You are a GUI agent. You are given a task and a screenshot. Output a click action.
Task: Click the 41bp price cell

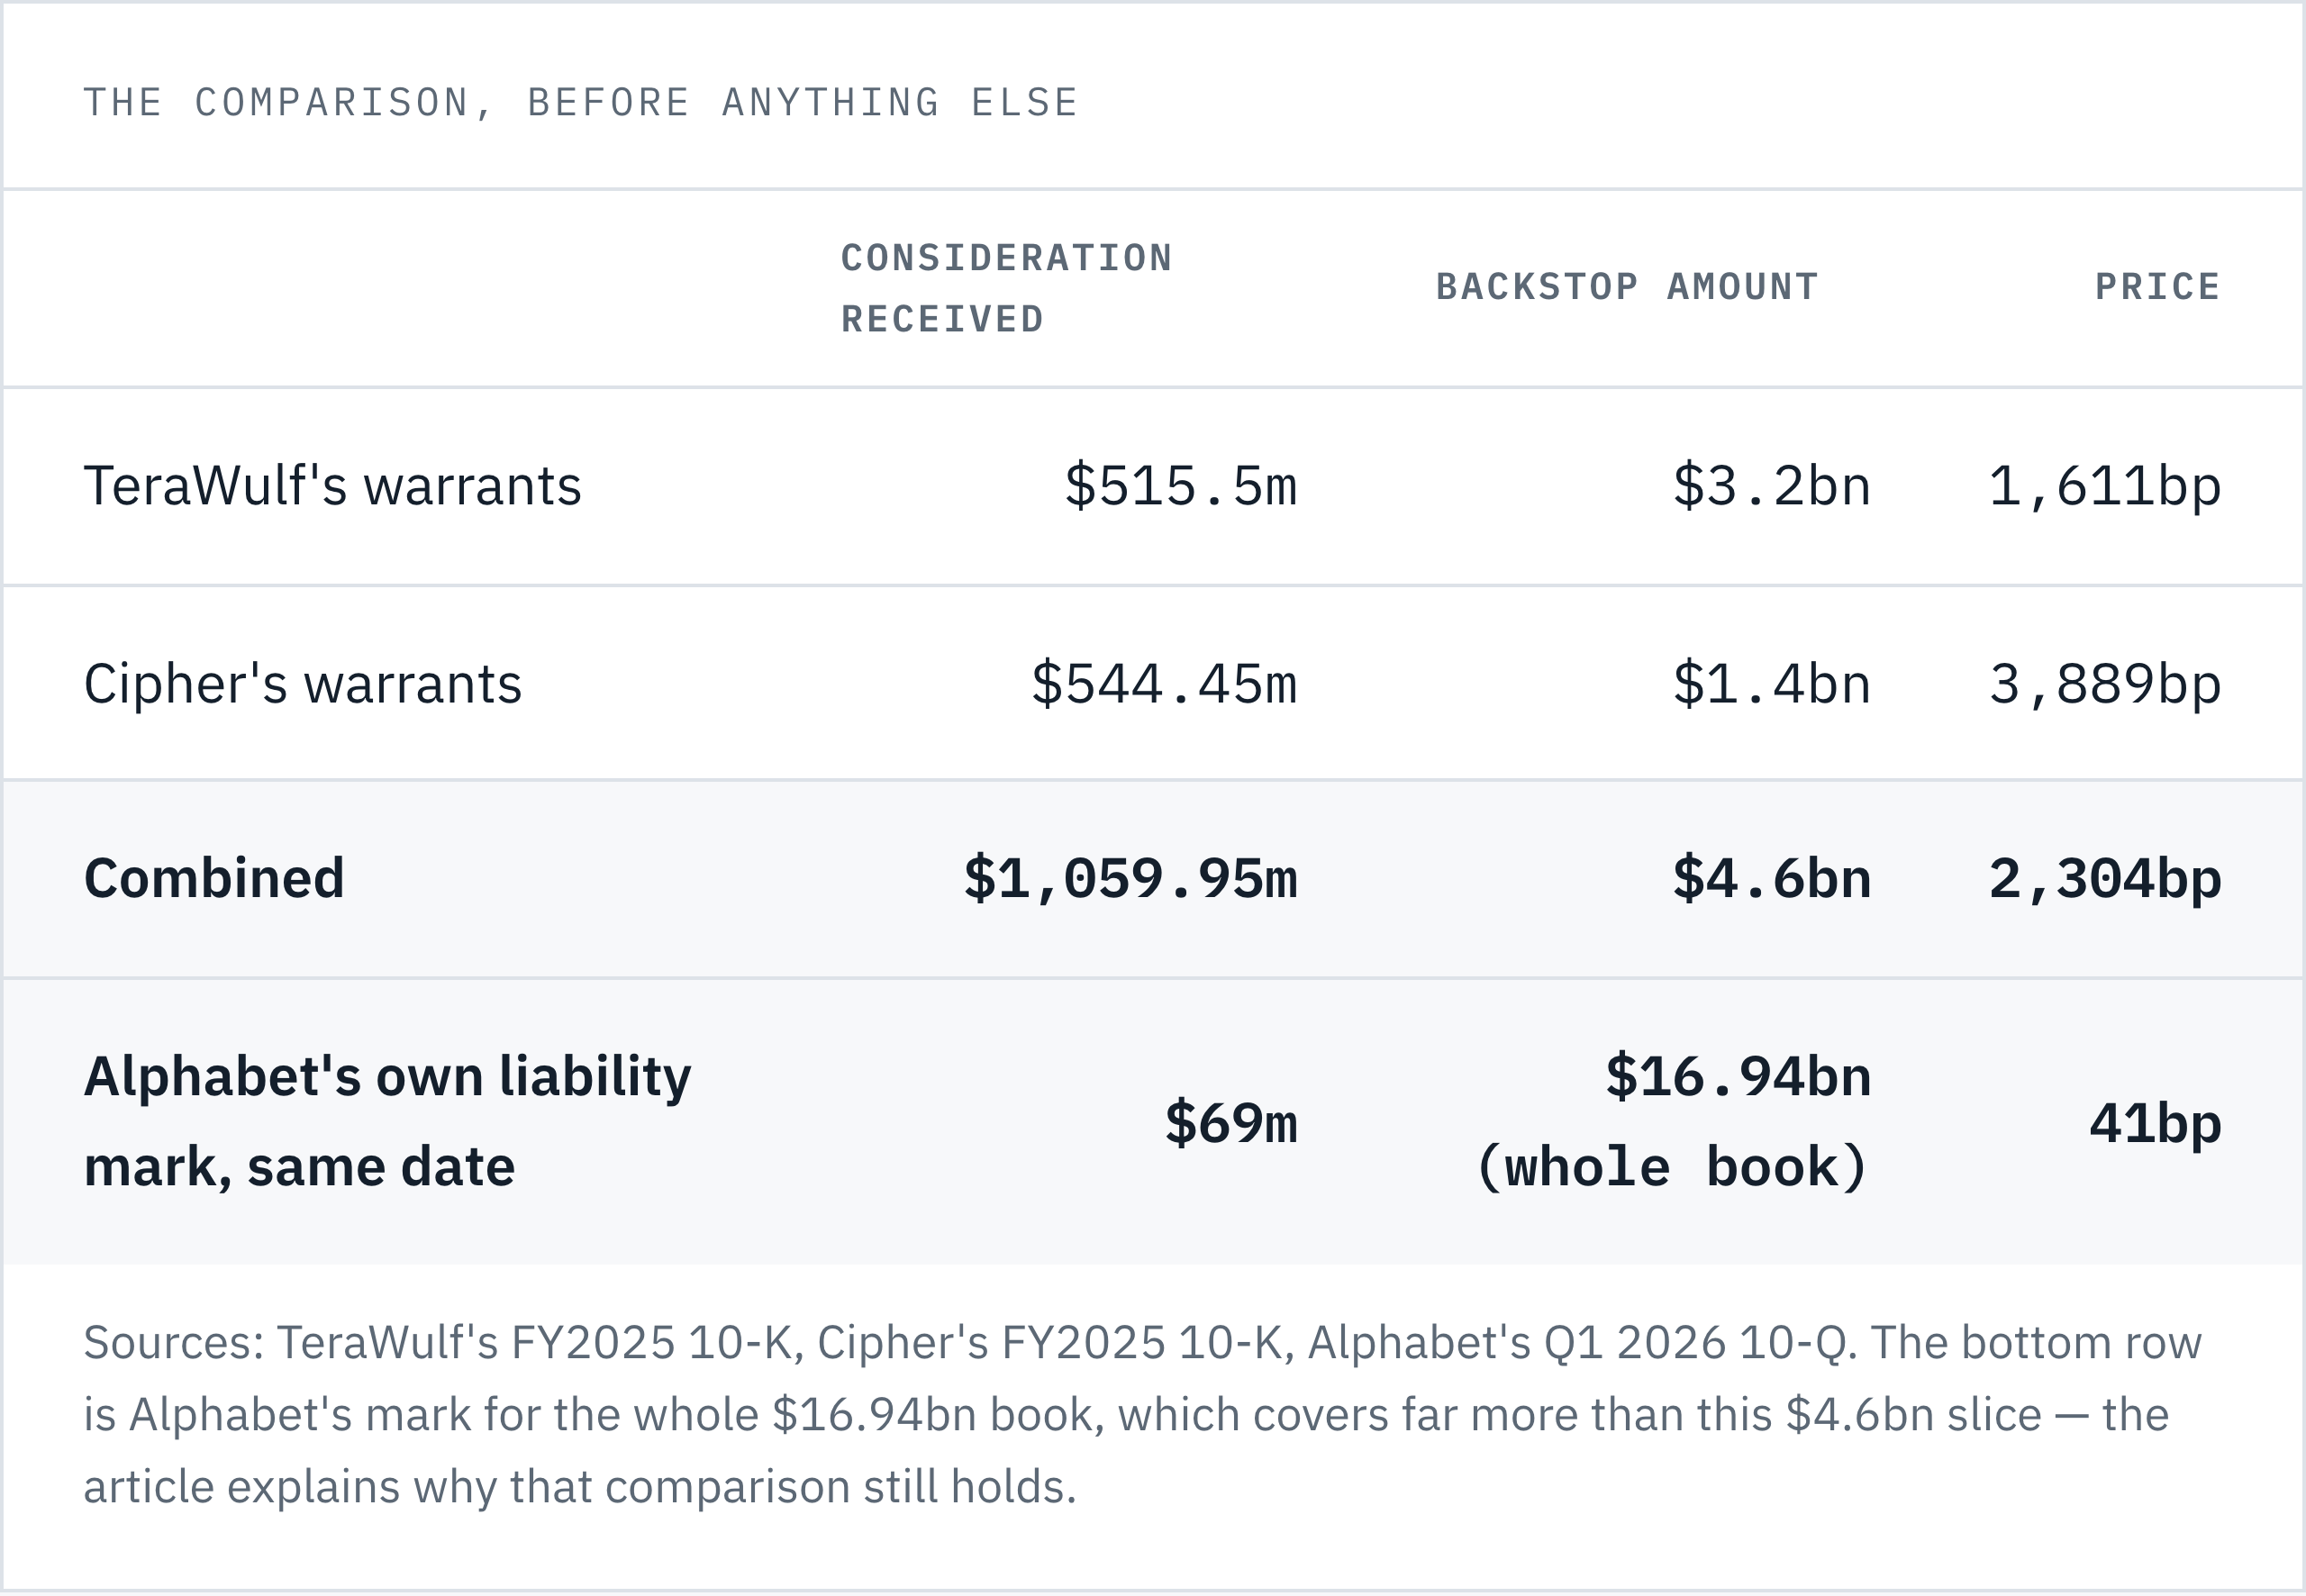tap(2155, 1122)
